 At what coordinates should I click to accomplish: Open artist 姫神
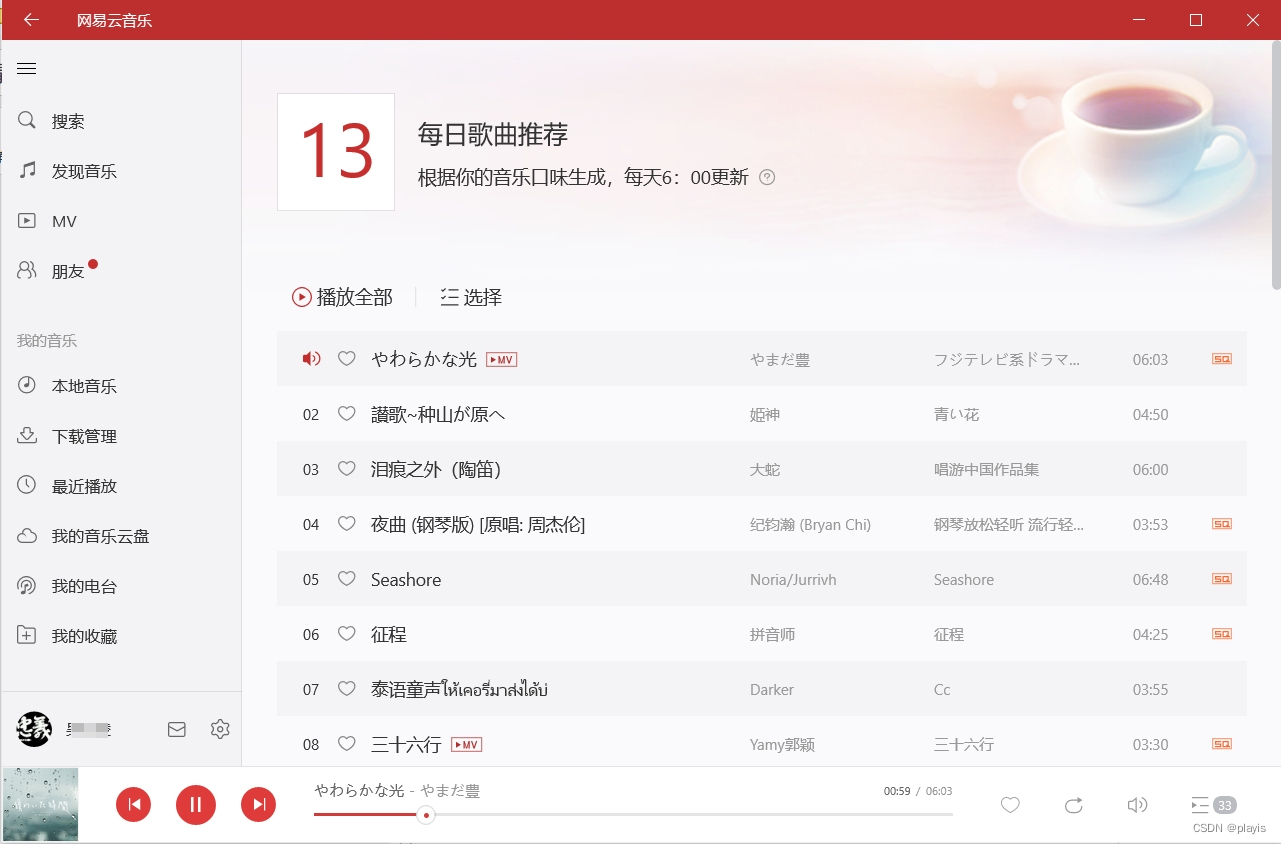point(765,414)
